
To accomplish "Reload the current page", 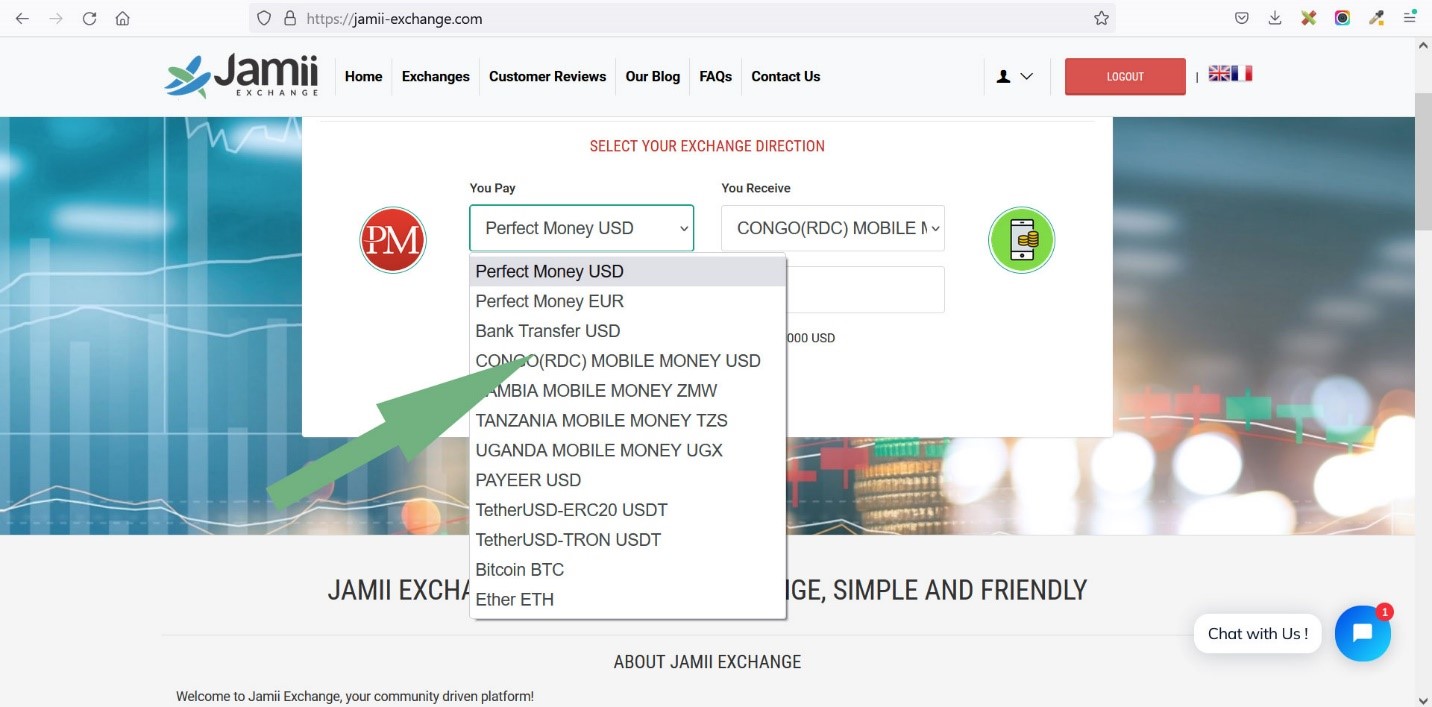I will (x=89, y=18).
